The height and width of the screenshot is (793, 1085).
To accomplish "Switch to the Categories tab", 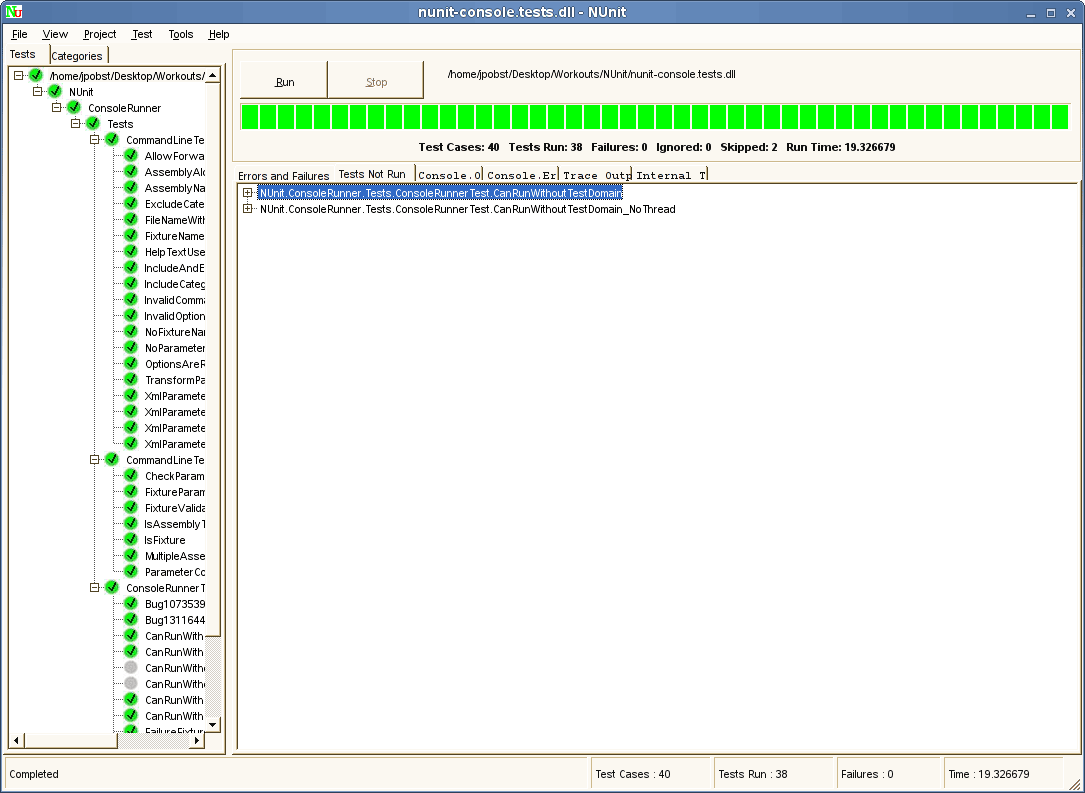I will (78, 56).
